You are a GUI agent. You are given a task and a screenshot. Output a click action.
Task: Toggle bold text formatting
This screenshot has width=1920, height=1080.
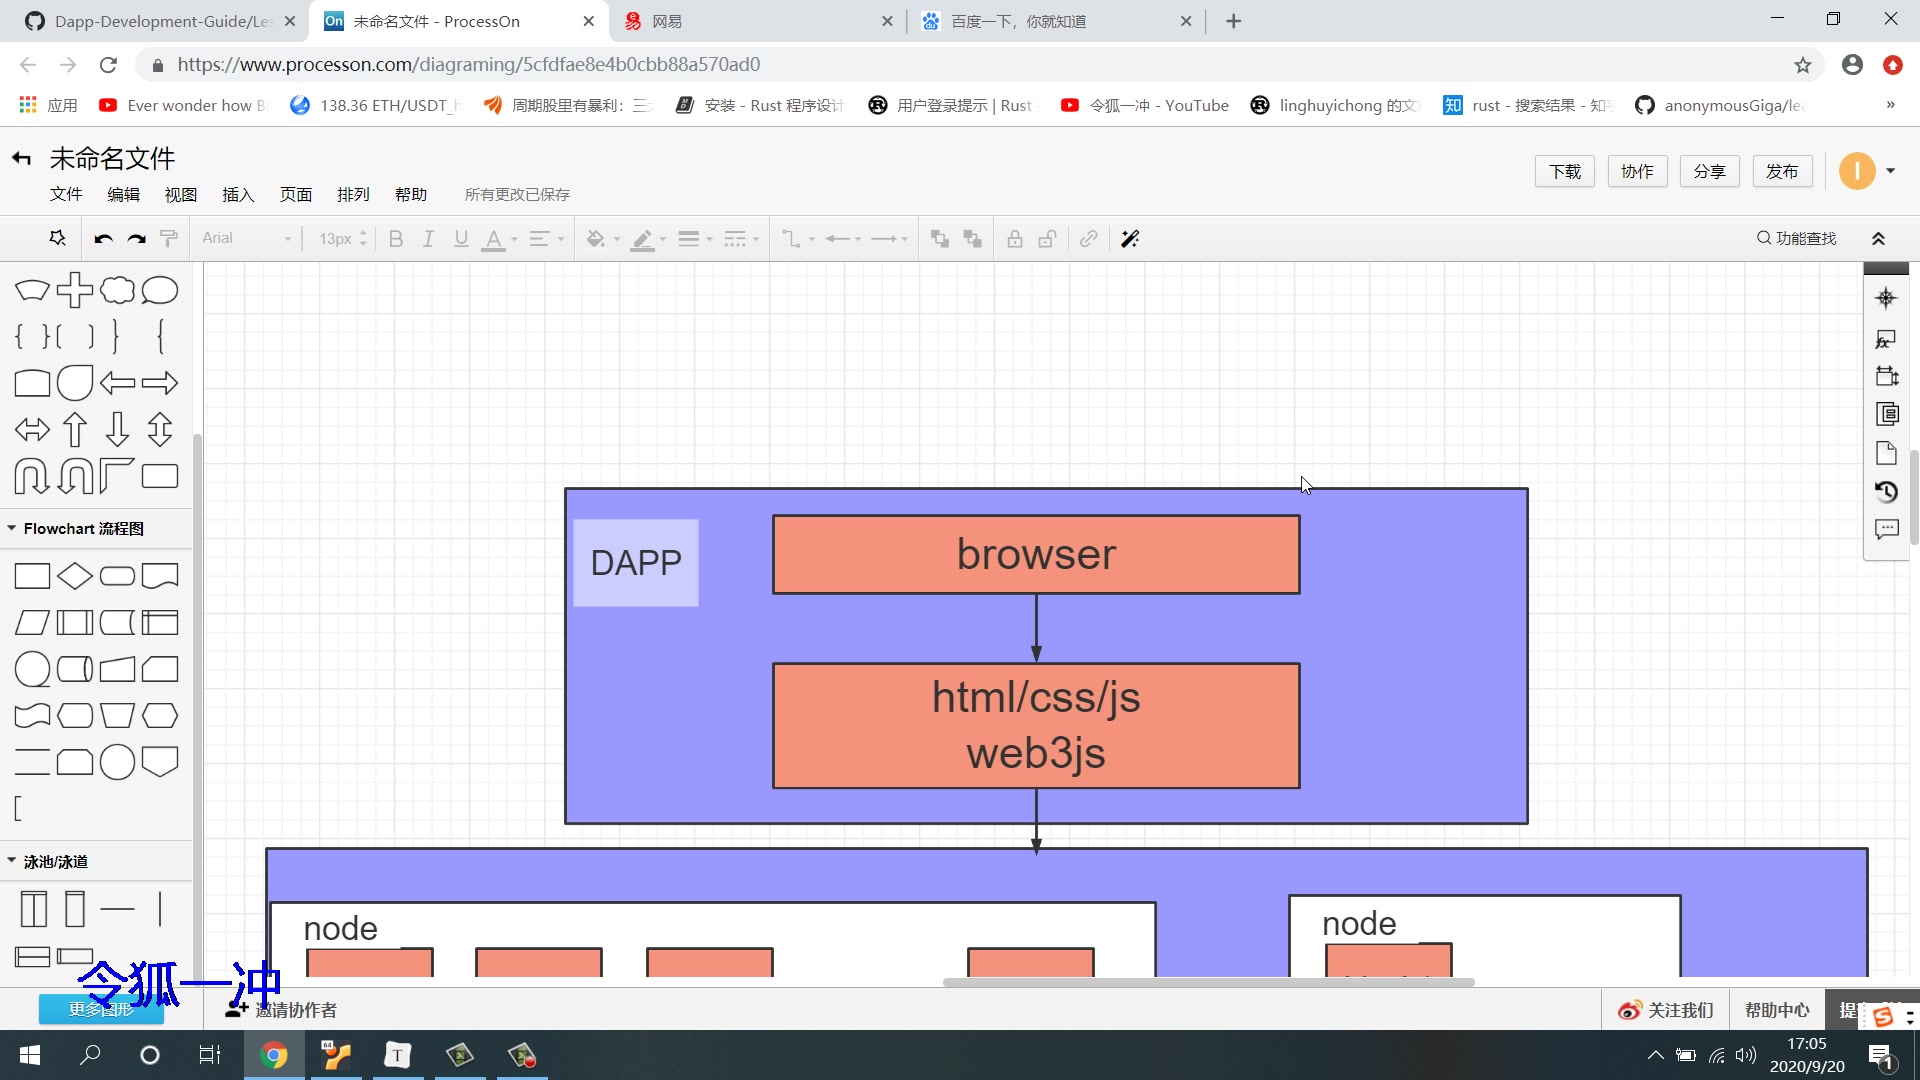coord(396,238)
